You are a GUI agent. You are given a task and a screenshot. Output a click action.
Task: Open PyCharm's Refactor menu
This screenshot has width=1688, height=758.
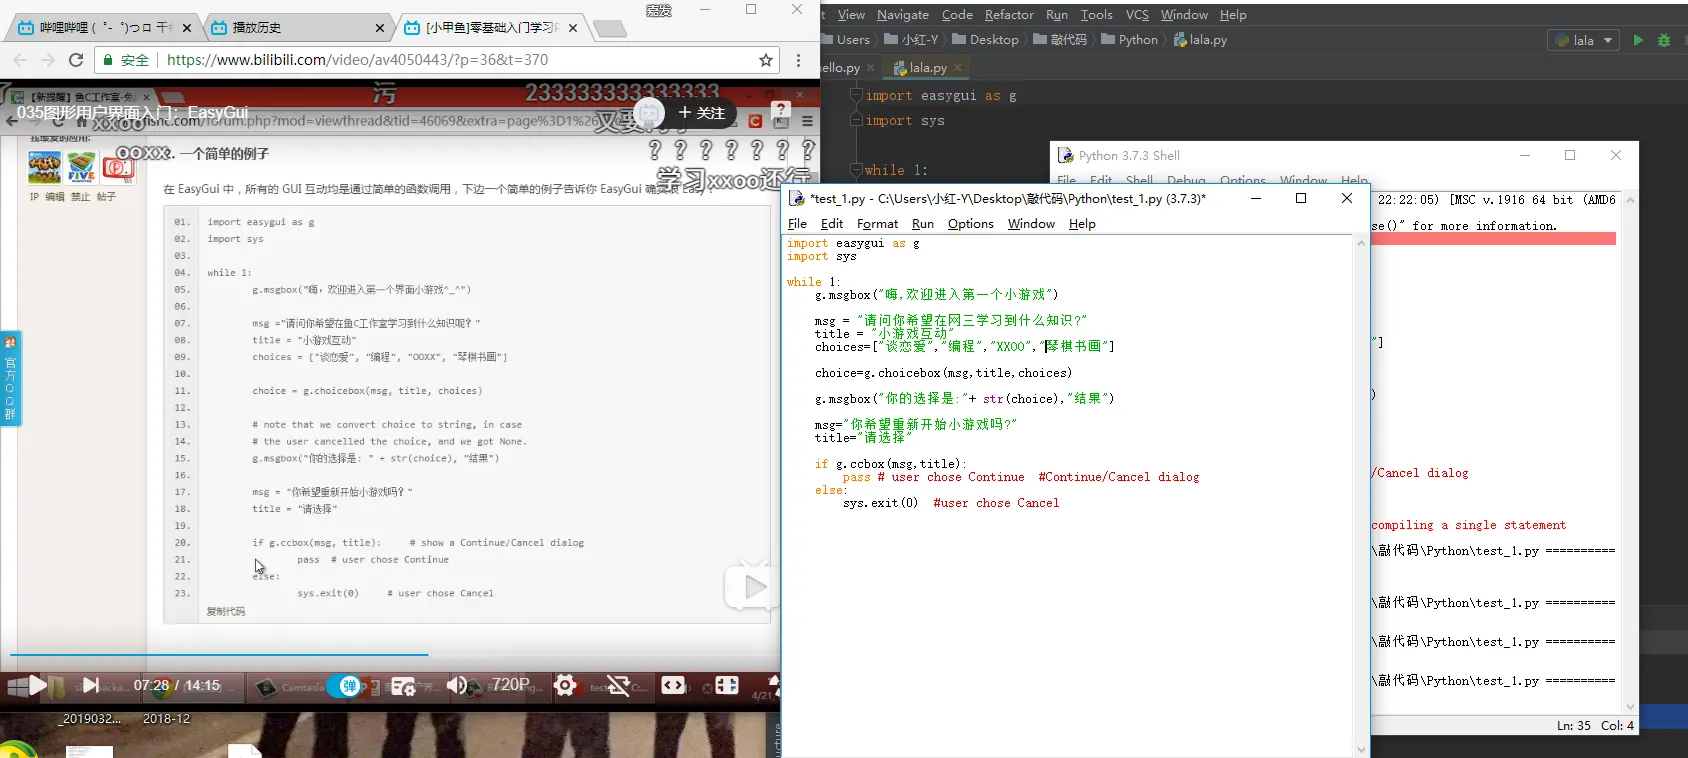(x=1009, y=15)
